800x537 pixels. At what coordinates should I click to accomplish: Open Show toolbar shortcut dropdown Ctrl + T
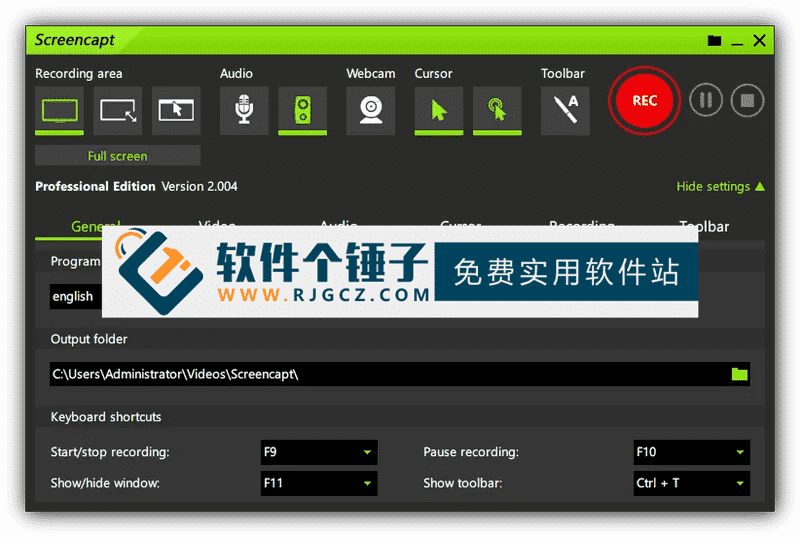(692, 483)
